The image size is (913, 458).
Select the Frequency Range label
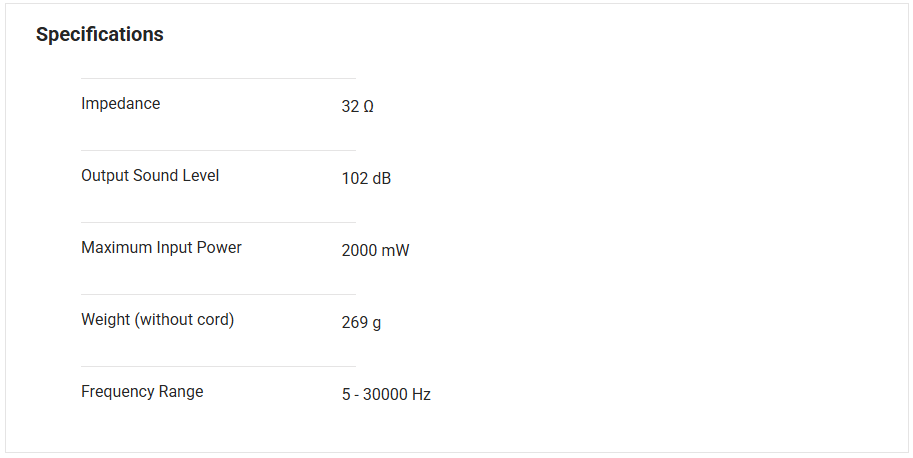142,392
